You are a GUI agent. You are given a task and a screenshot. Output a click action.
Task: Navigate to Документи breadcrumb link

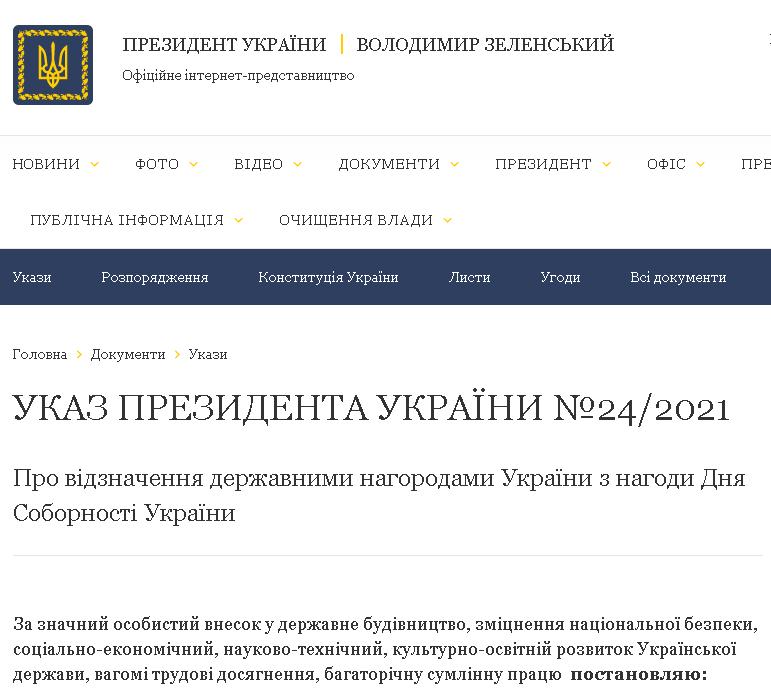(128, 354)
